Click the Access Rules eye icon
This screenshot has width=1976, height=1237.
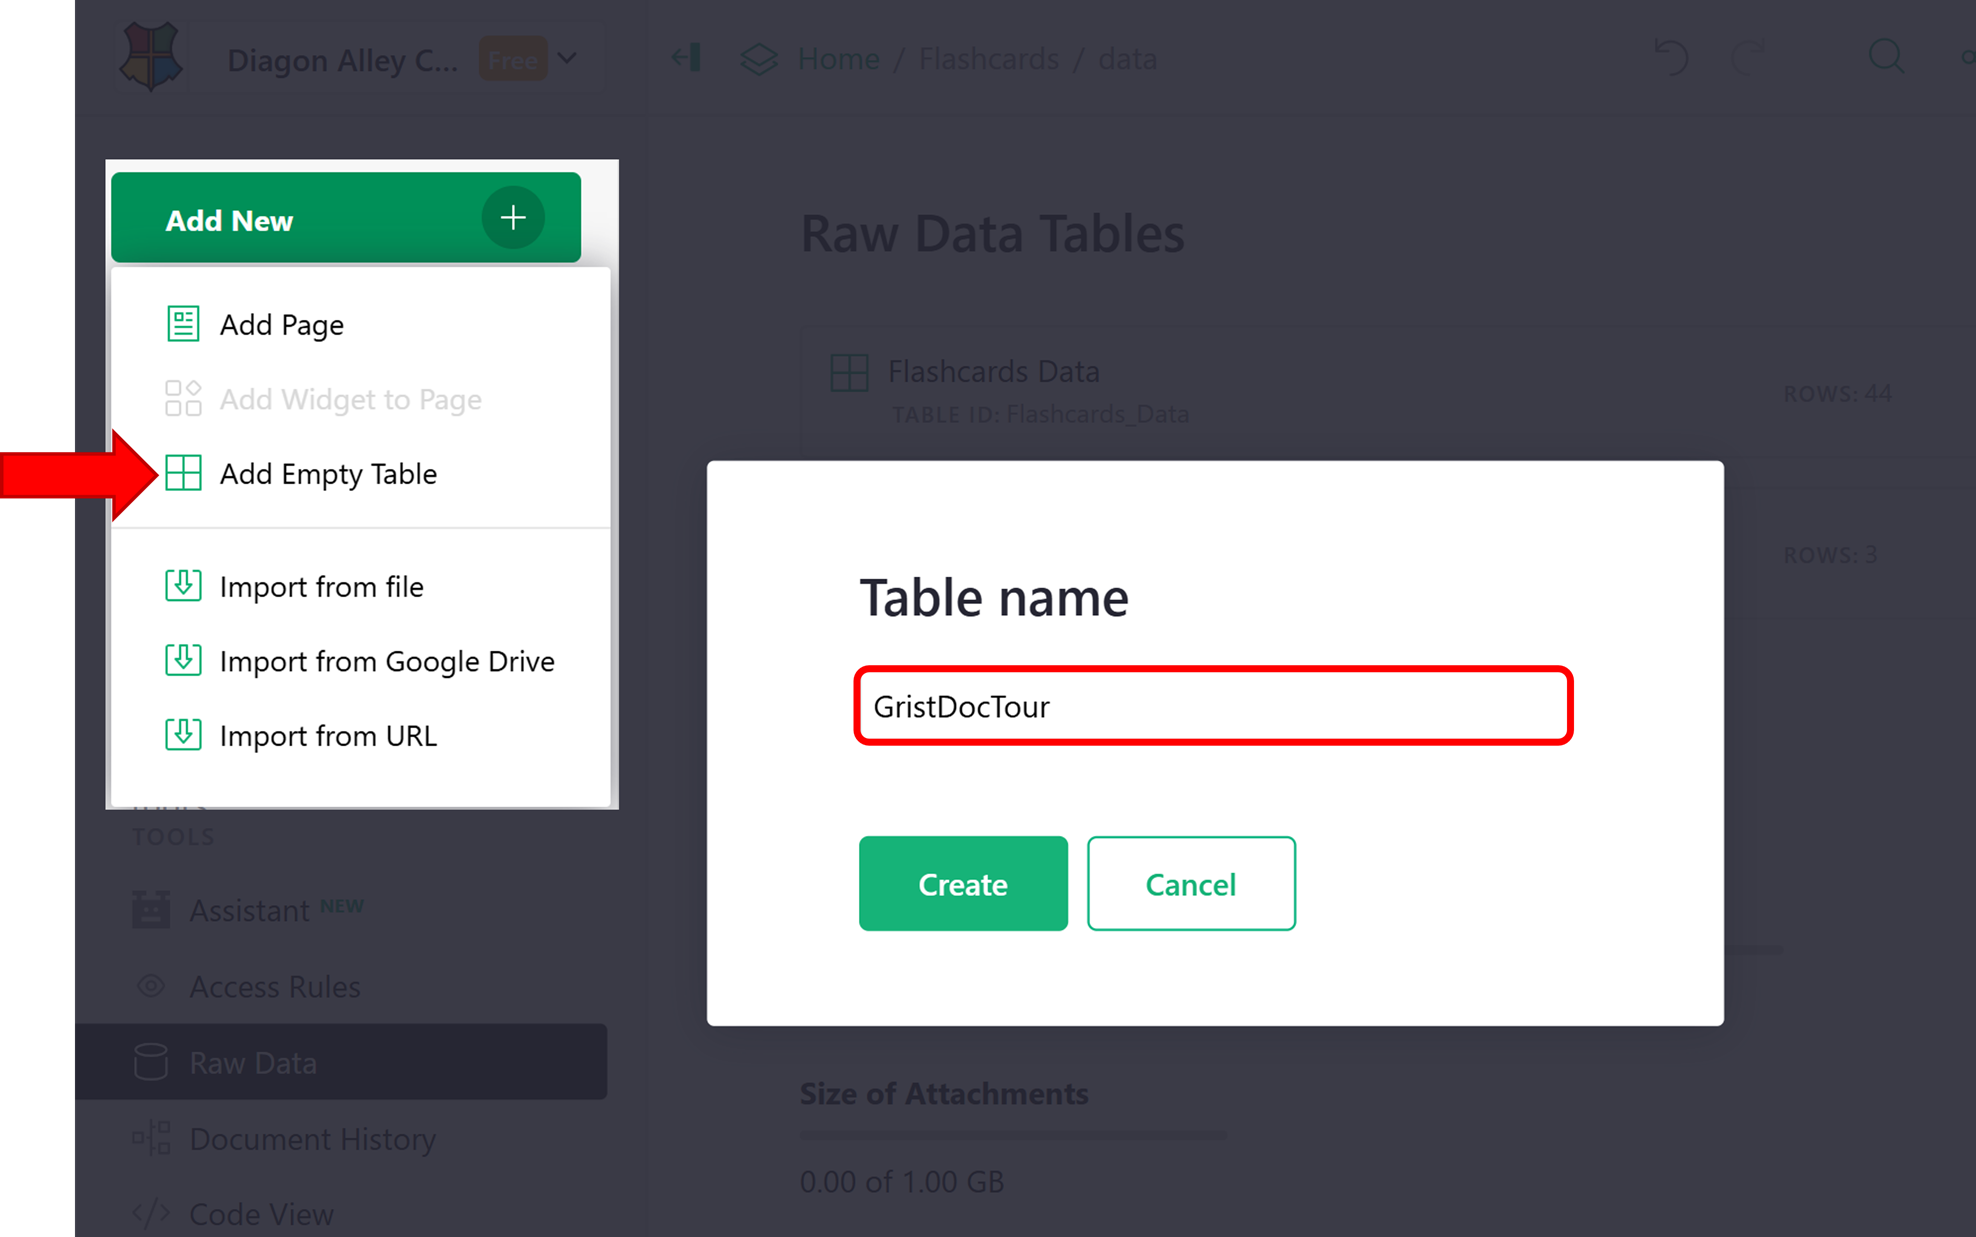[x=150, y=986]
